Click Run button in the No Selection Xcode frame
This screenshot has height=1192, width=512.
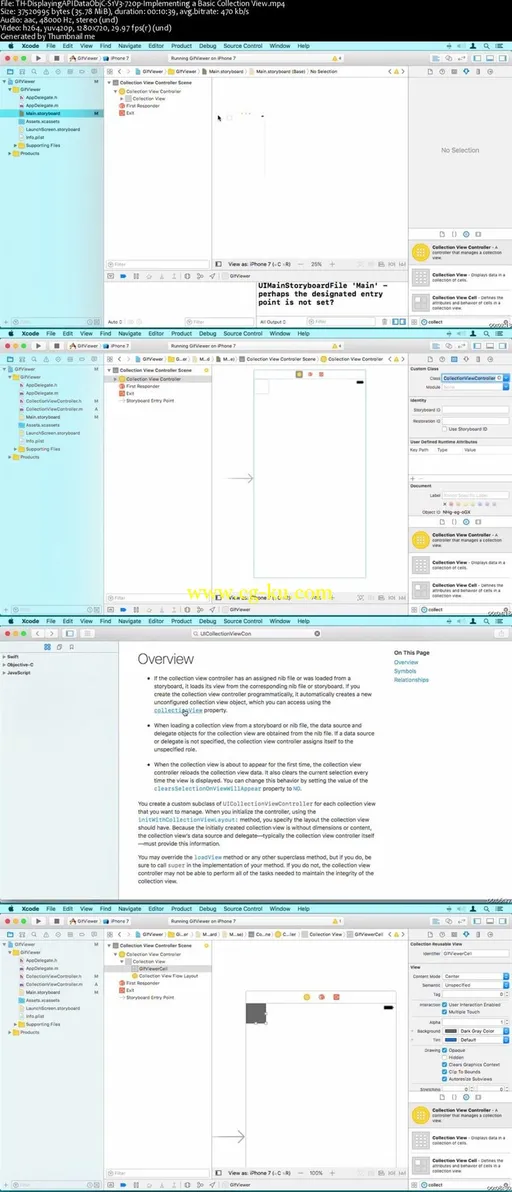coord(38,58)
